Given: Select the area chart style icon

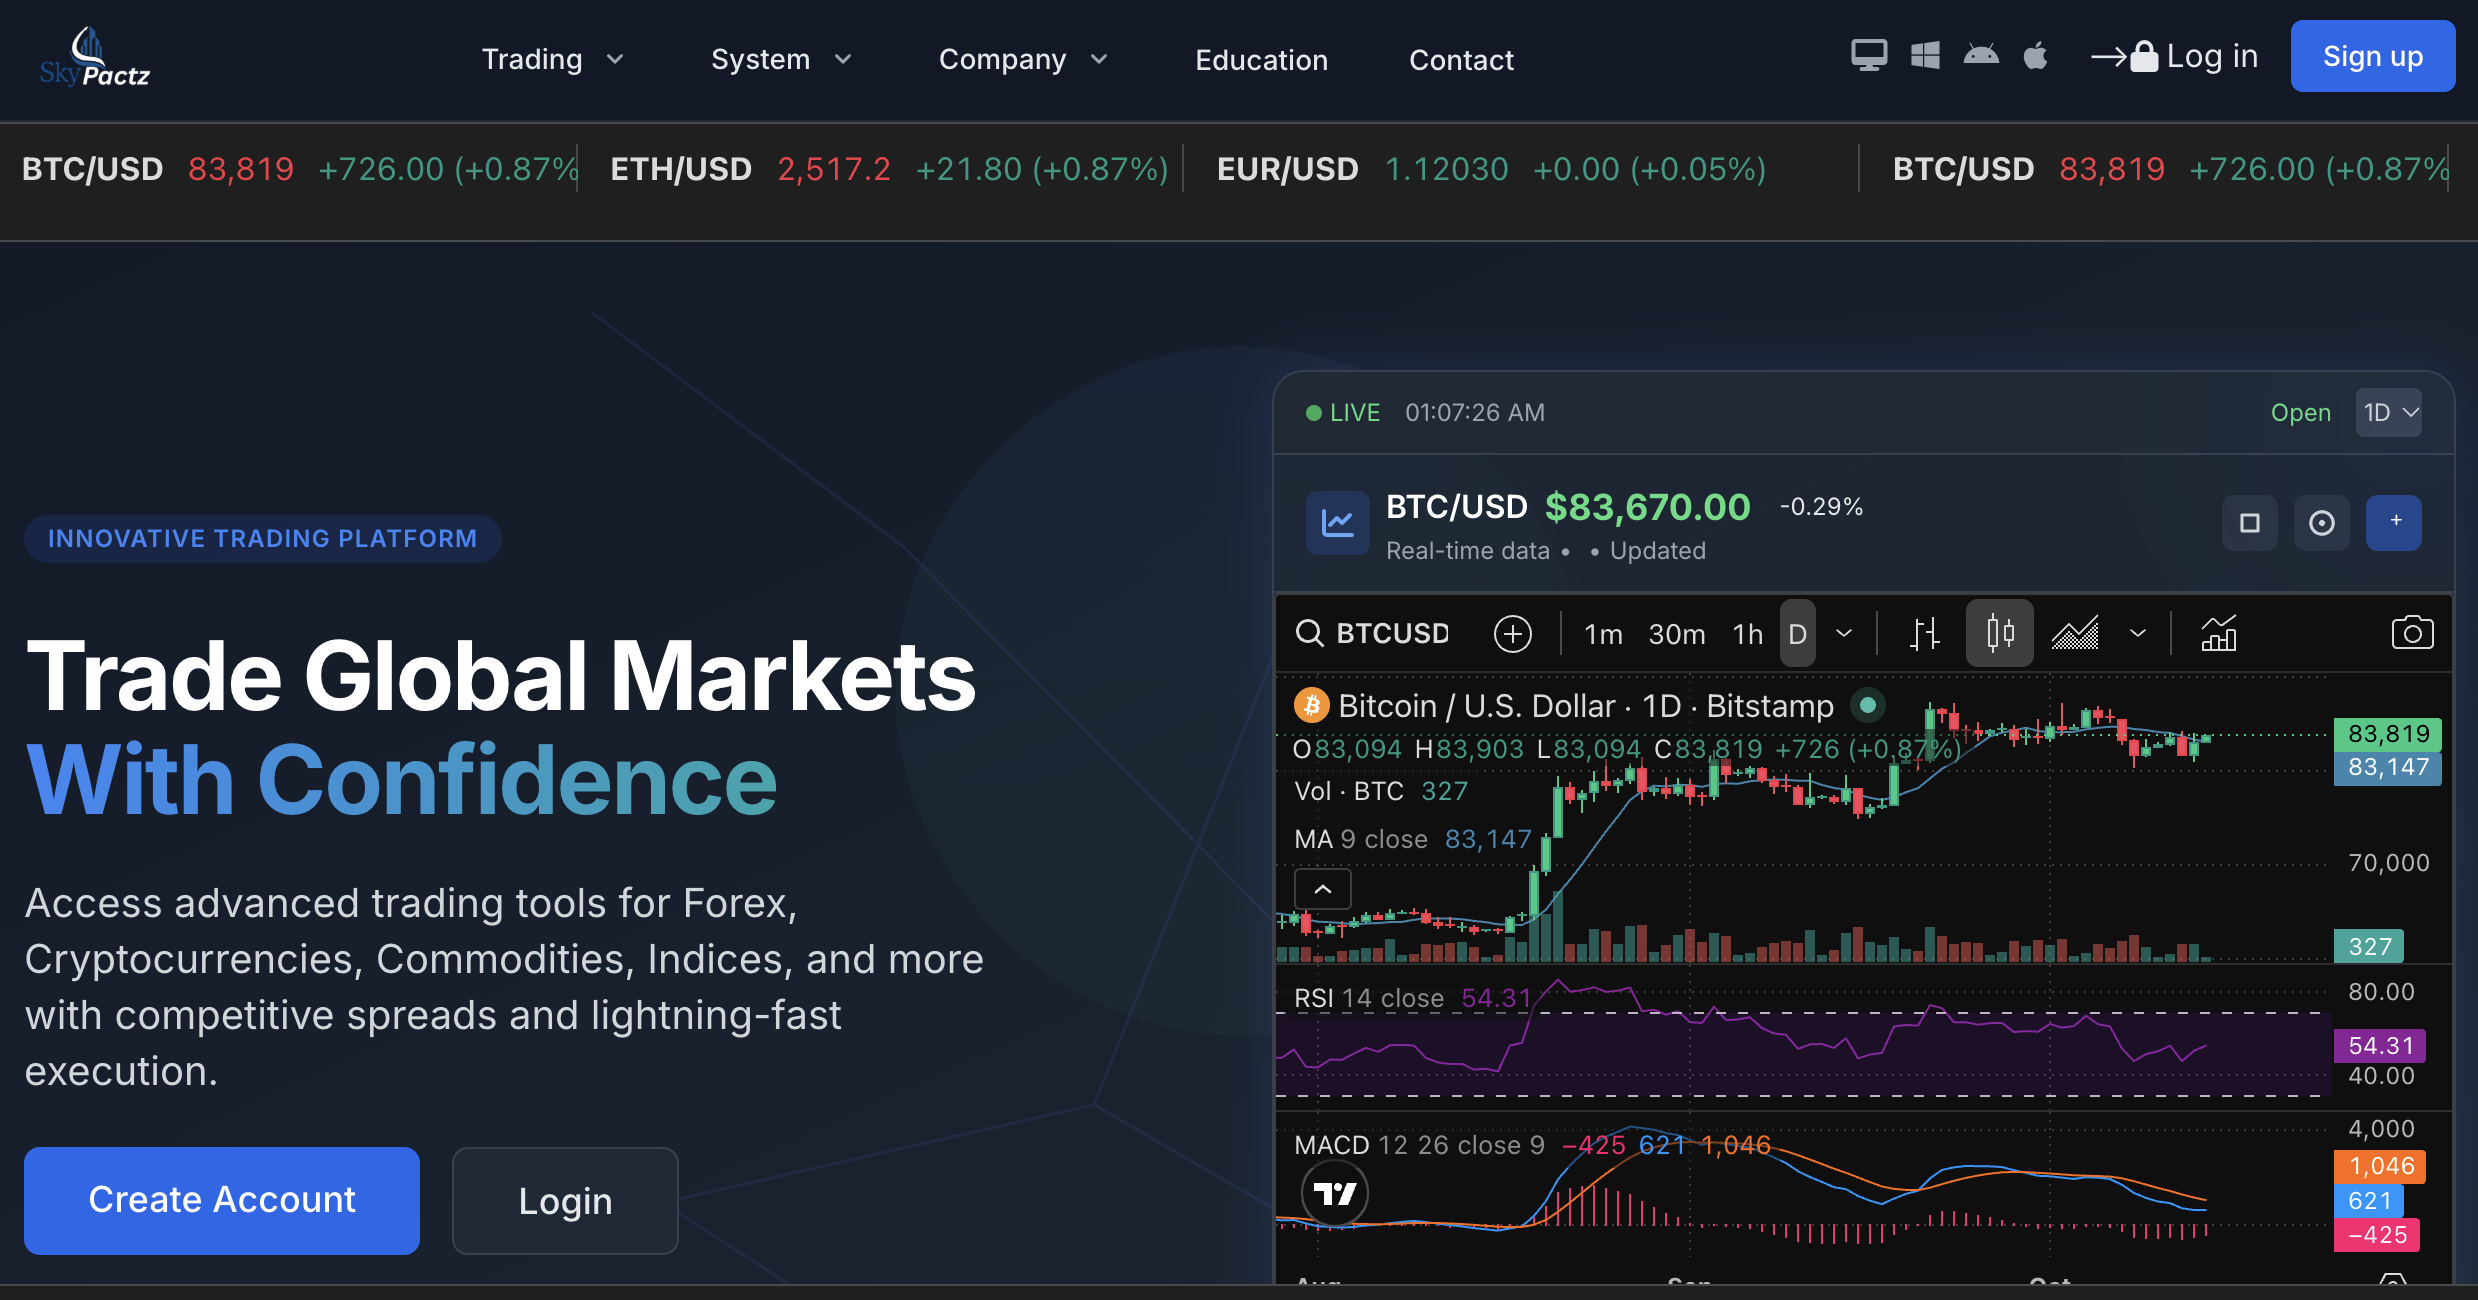Looking at the screenshot, I should coord(2076,634).
